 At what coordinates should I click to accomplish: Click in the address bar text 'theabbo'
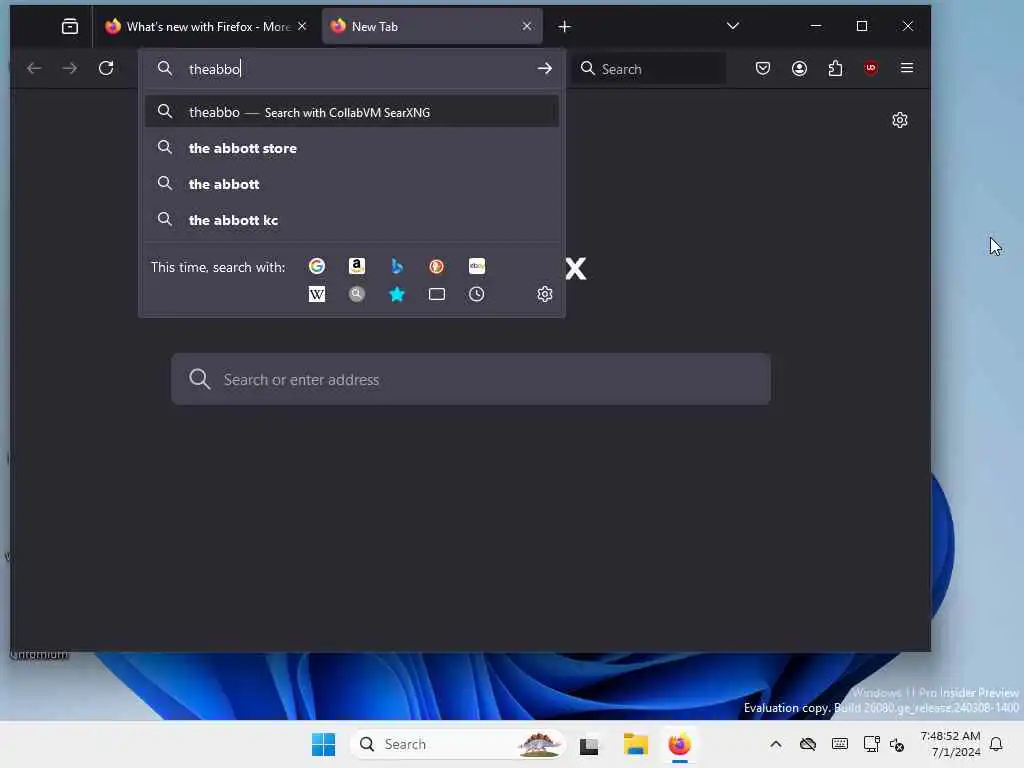214,69
